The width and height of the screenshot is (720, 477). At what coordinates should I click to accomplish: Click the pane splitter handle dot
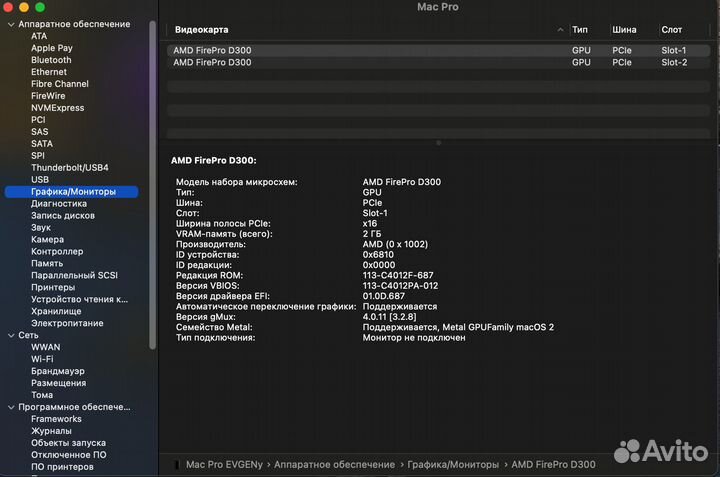pos(439,143)
